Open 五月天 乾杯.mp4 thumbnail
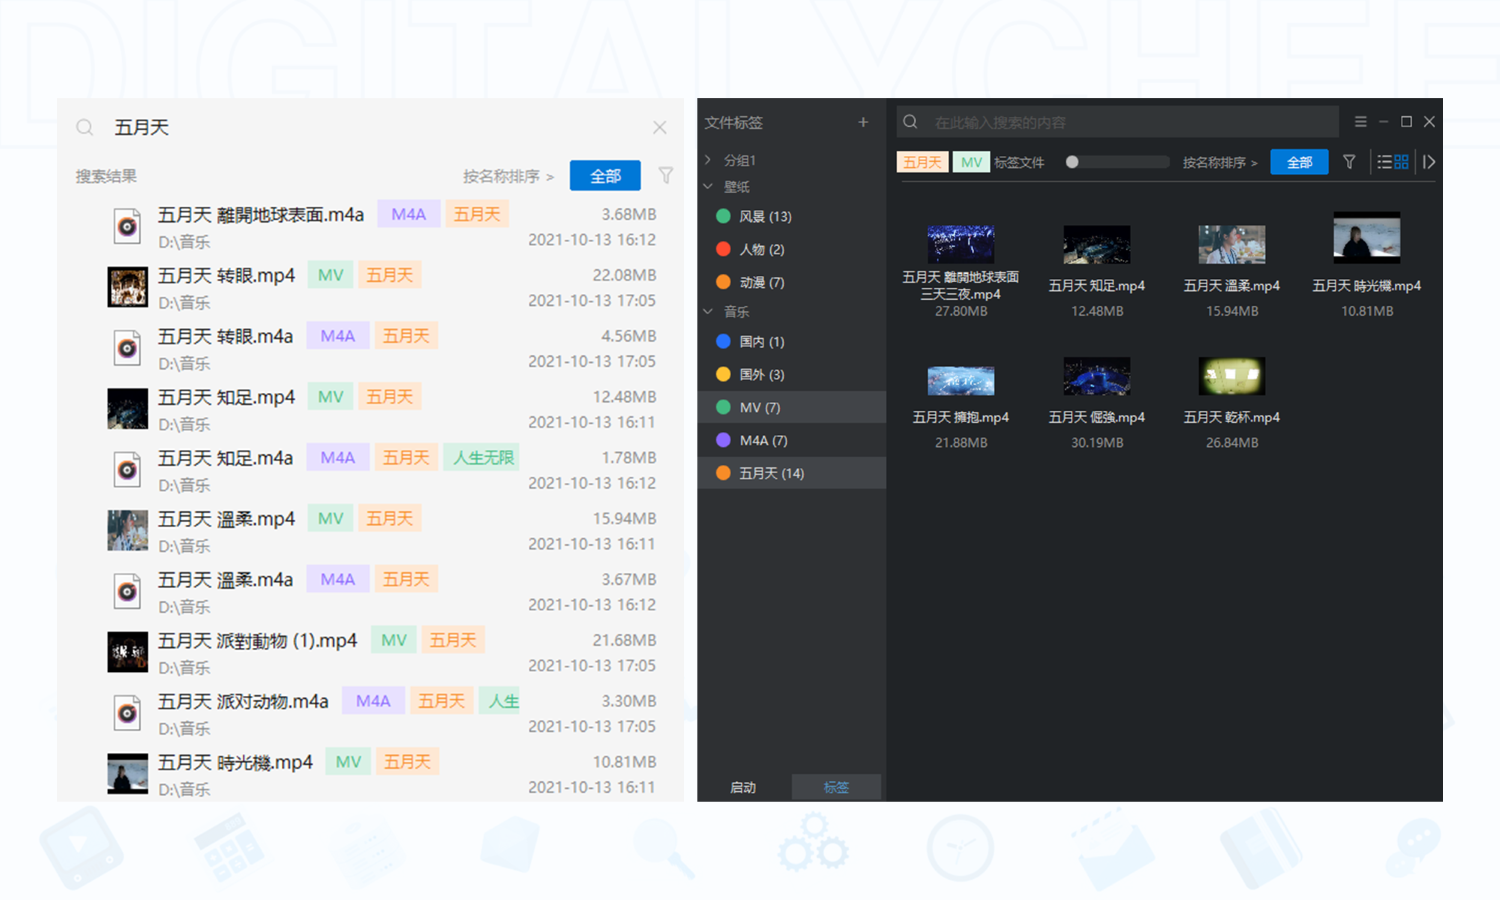Viewport: 1500px width, 900px height. coord(1232,376)
